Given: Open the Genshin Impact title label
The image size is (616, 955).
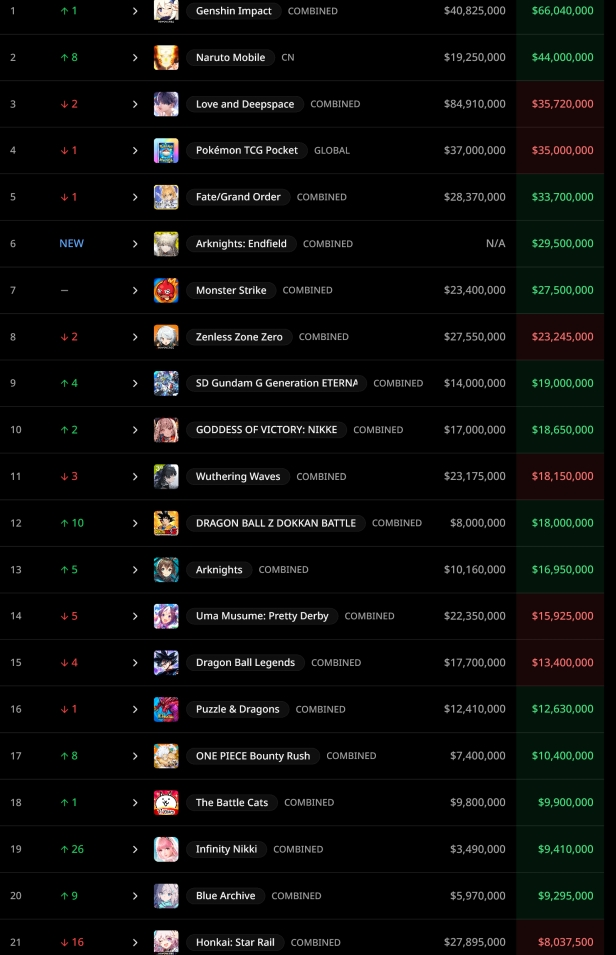Looking at the screenshot, I should (233, 11).
